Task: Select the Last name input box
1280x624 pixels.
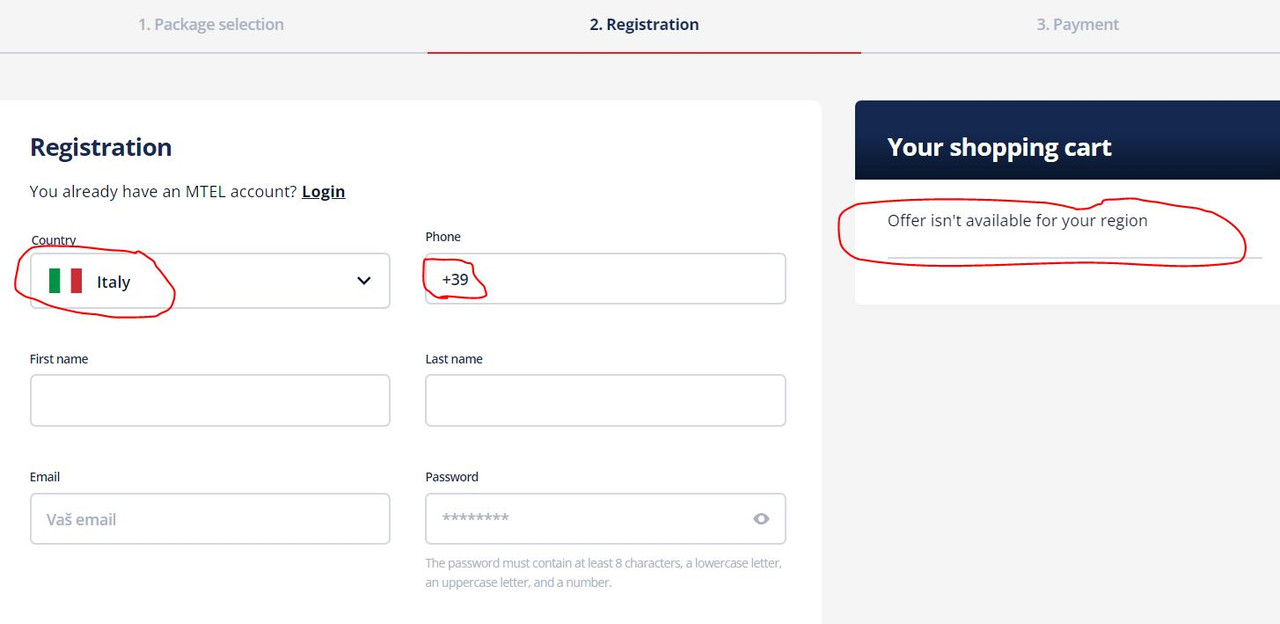Action: click(x=606, y=400)
